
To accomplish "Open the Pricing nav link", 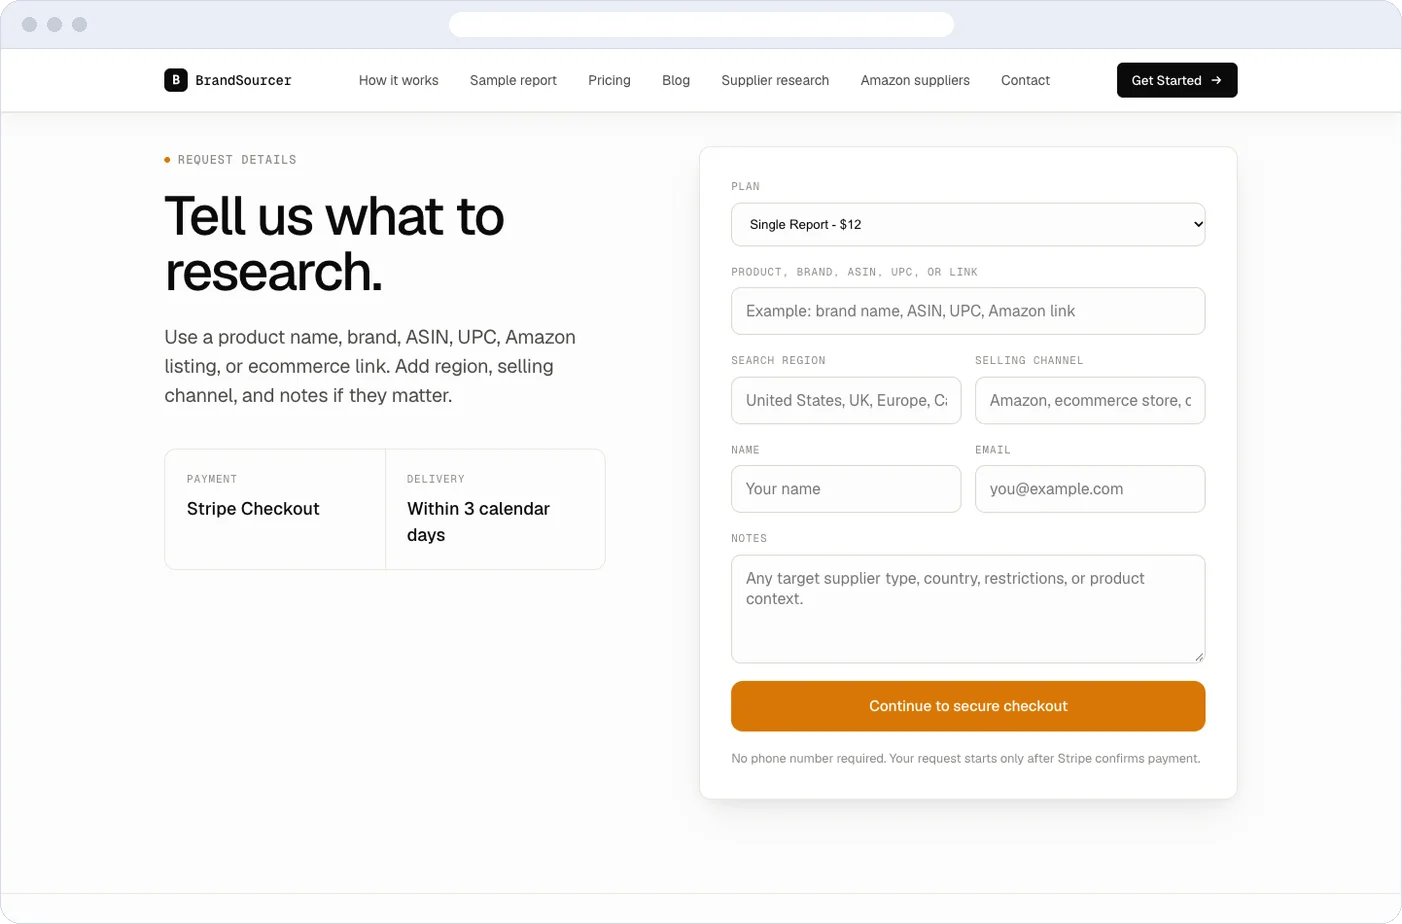I will click(609, 80).
